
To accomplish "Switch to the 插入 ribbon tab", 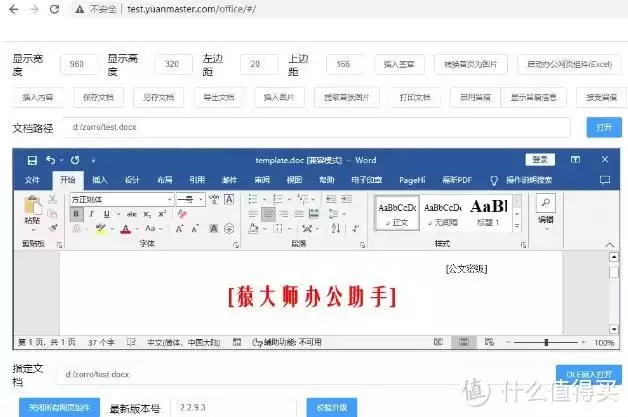I will pos(100,180).
